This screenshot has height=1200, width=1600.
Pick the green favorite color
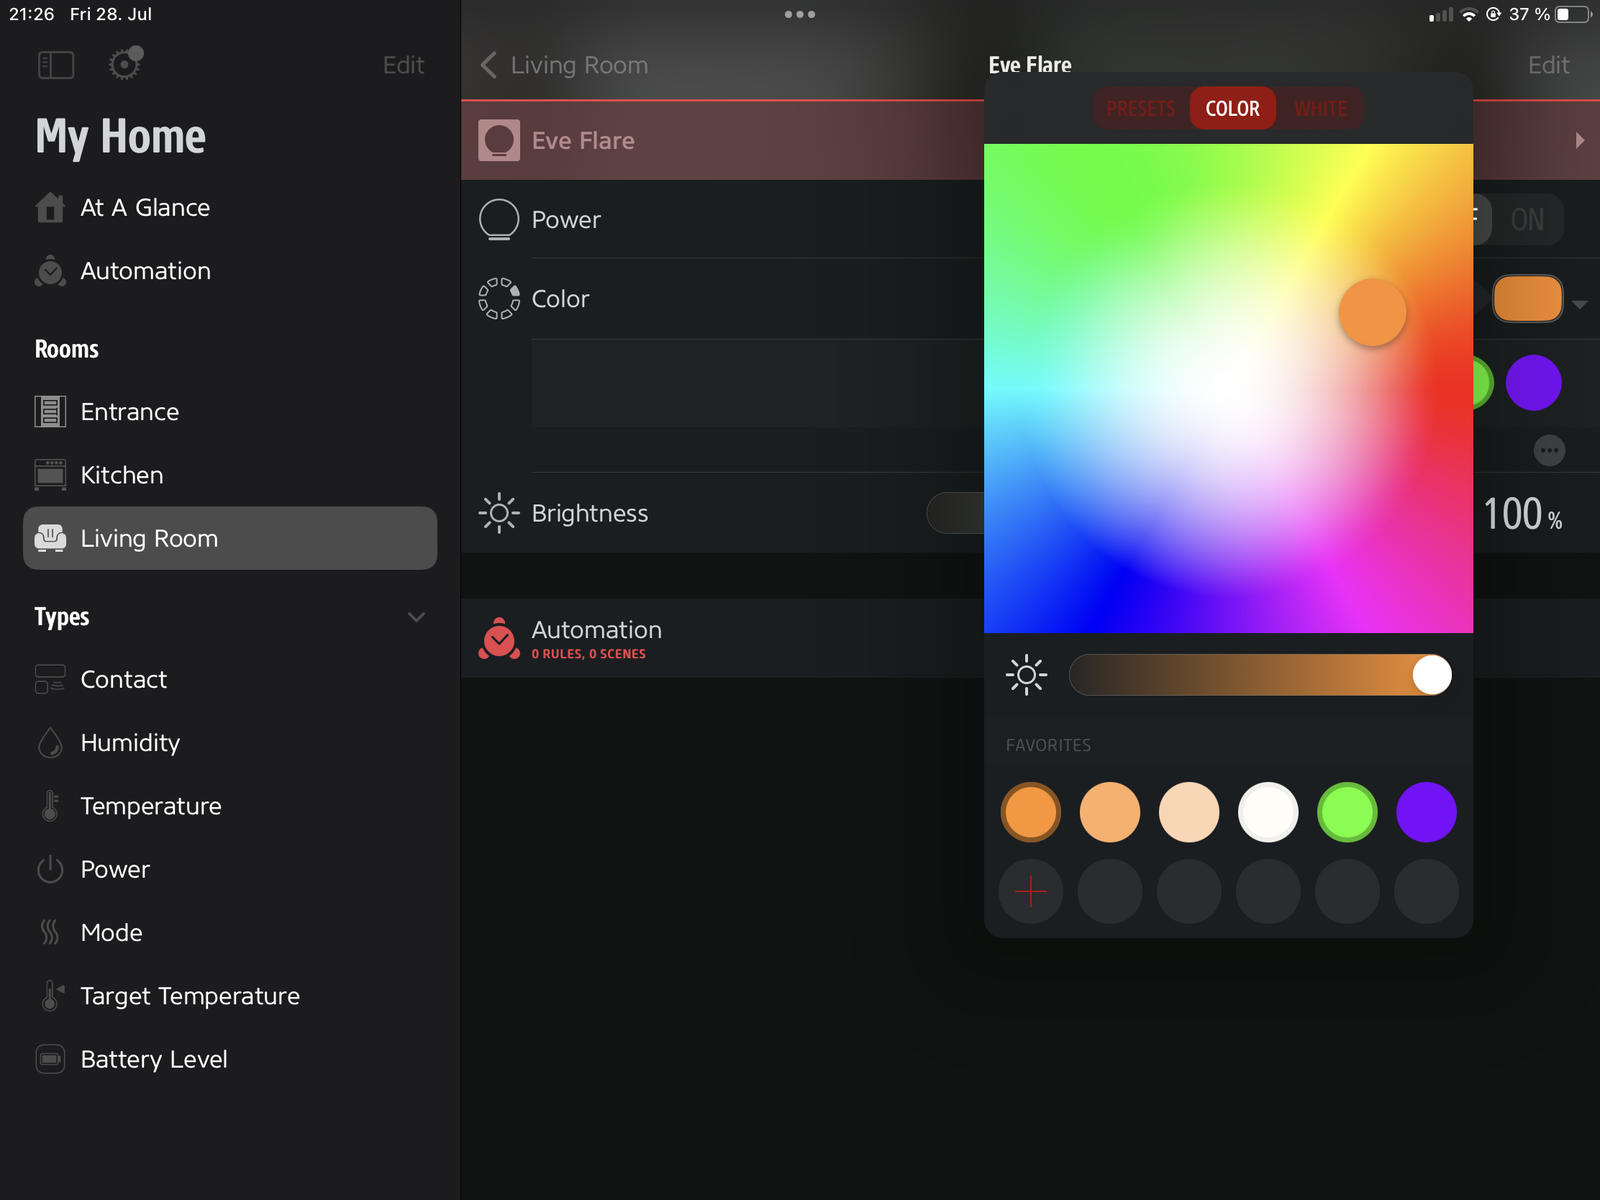(1347, 812)
